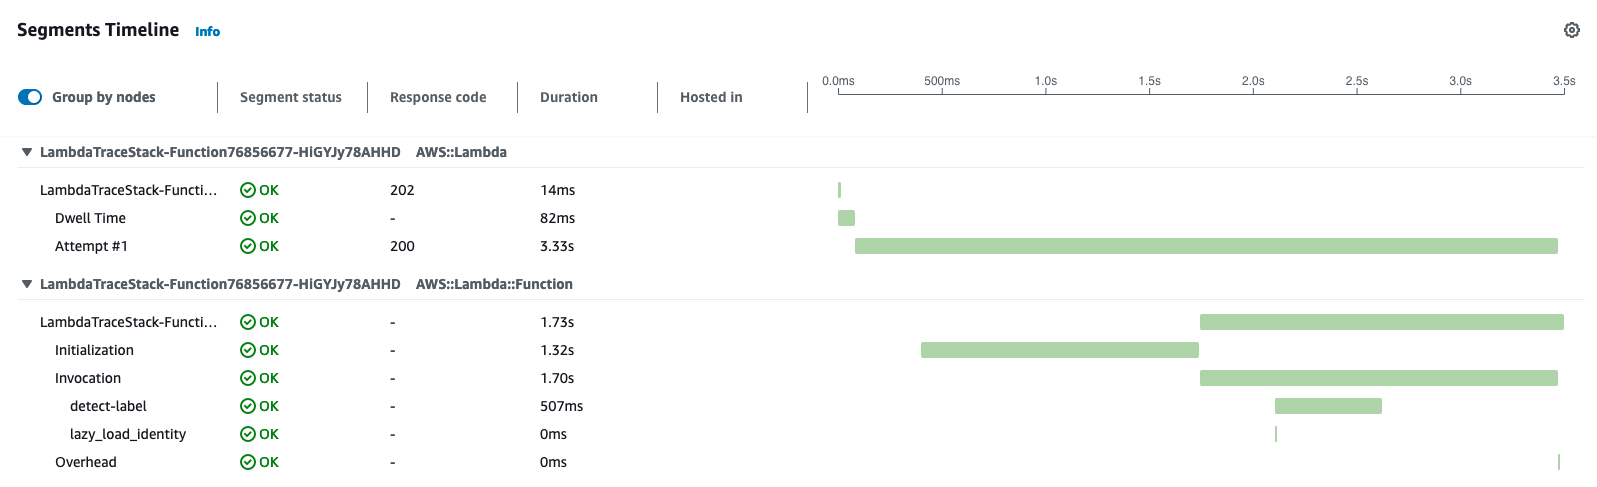Click the OK status icon for Overhead
The width and height of the screenshot is (1597, 487).
tap(248, 462)
